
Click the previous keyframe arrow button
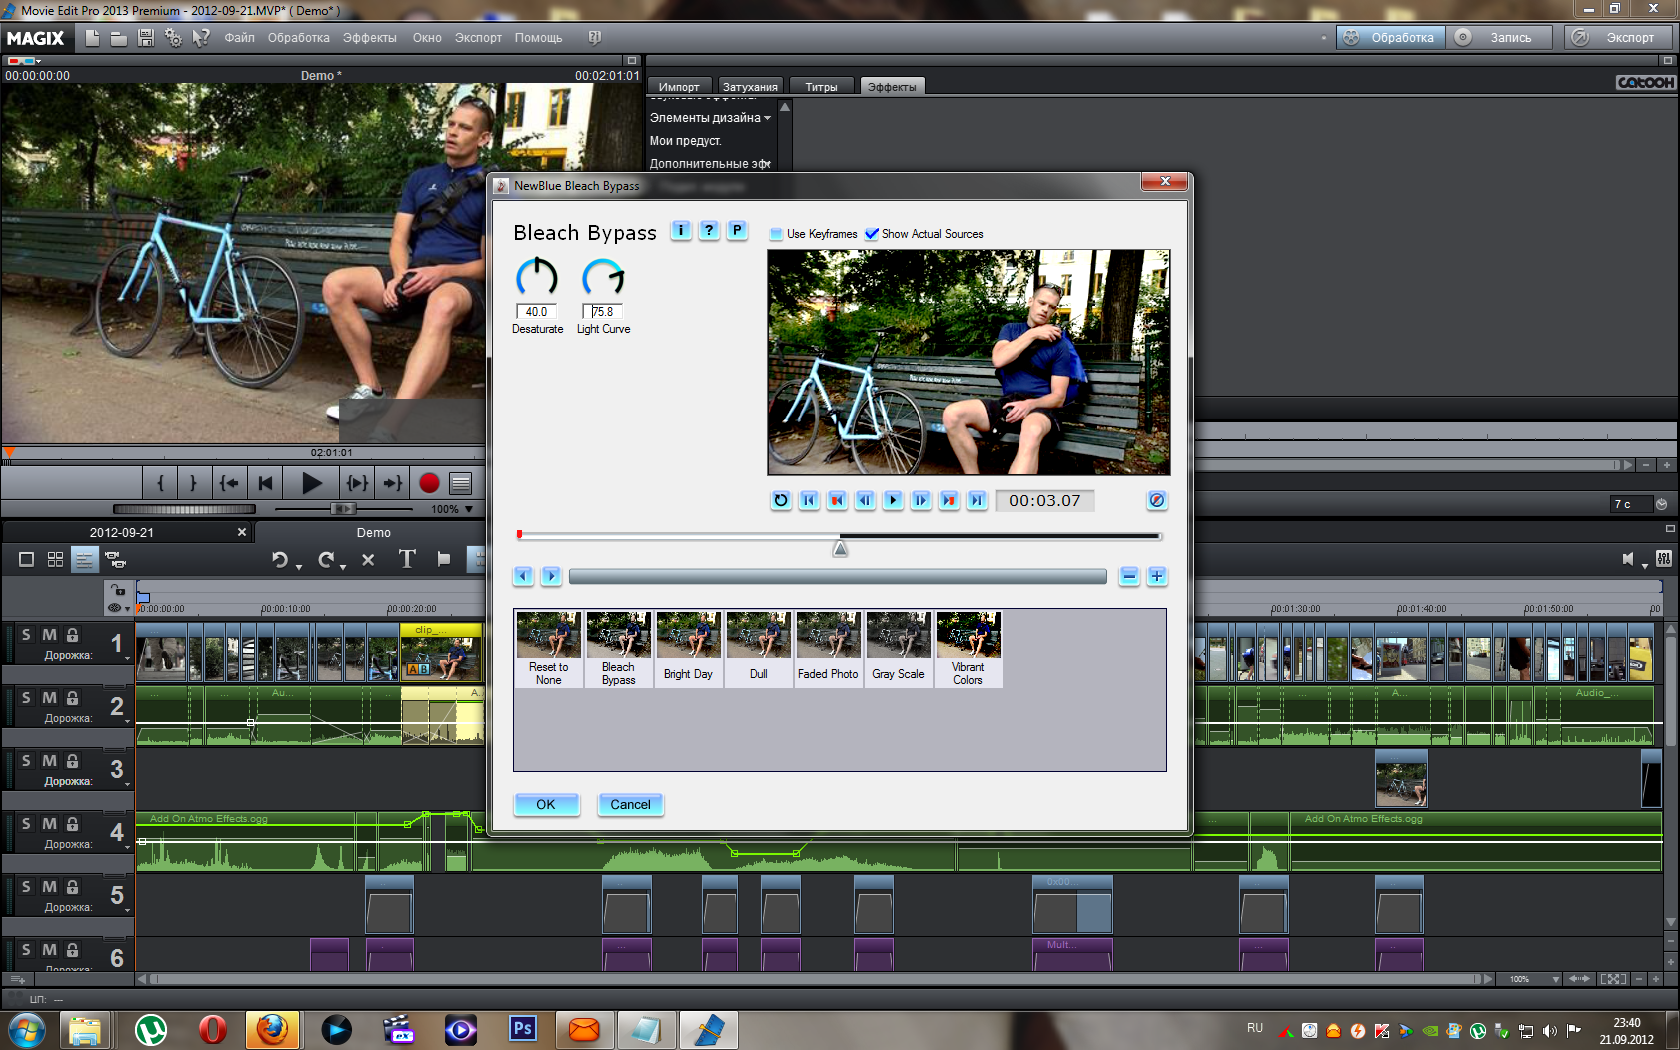click(x=523, y=576)
